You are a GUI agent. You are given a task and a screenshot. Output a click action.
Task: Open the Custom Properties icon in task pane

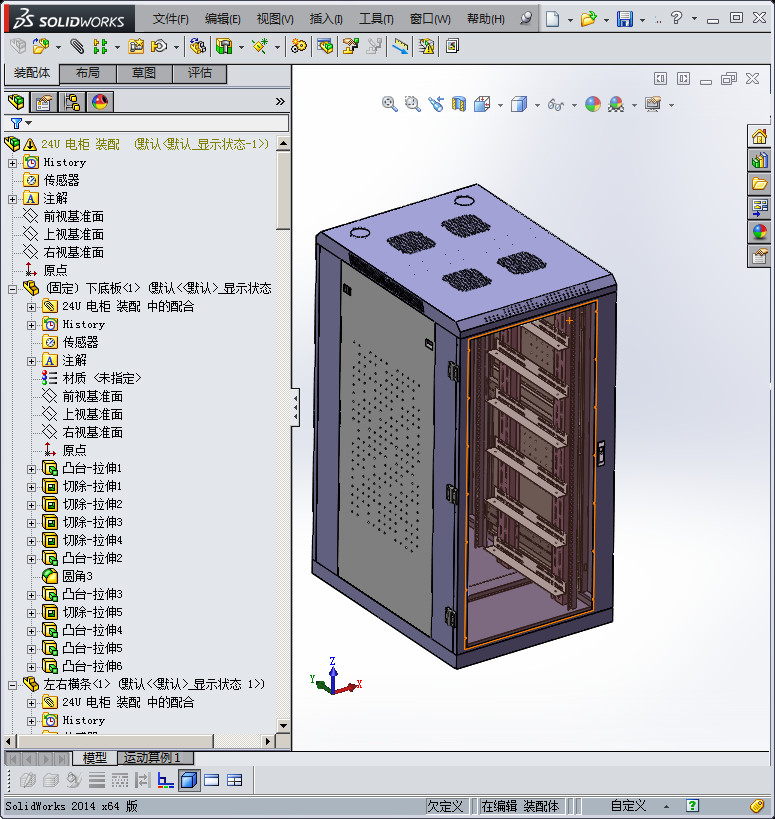(759, 255)
